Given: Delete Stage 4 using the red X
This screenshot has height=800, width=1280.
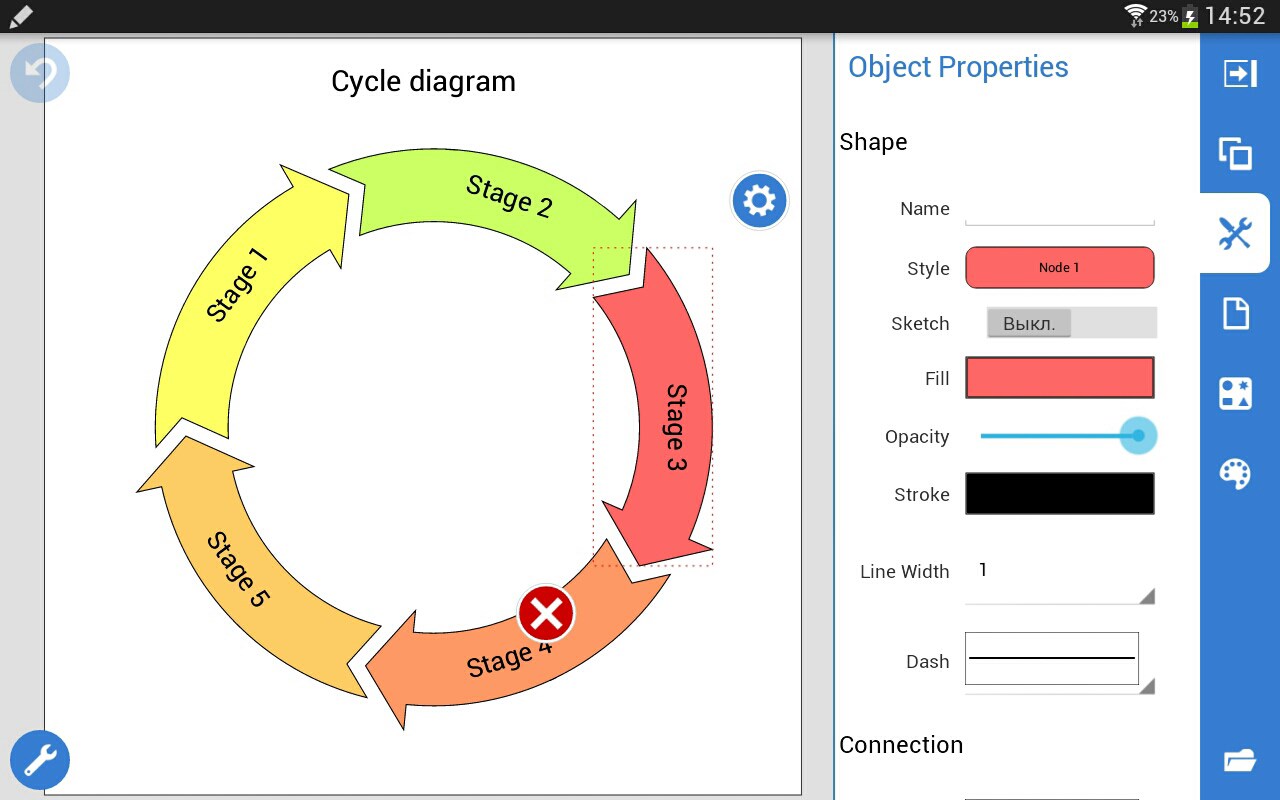Looking at the screenshot, I should click(x=546, y=614).
